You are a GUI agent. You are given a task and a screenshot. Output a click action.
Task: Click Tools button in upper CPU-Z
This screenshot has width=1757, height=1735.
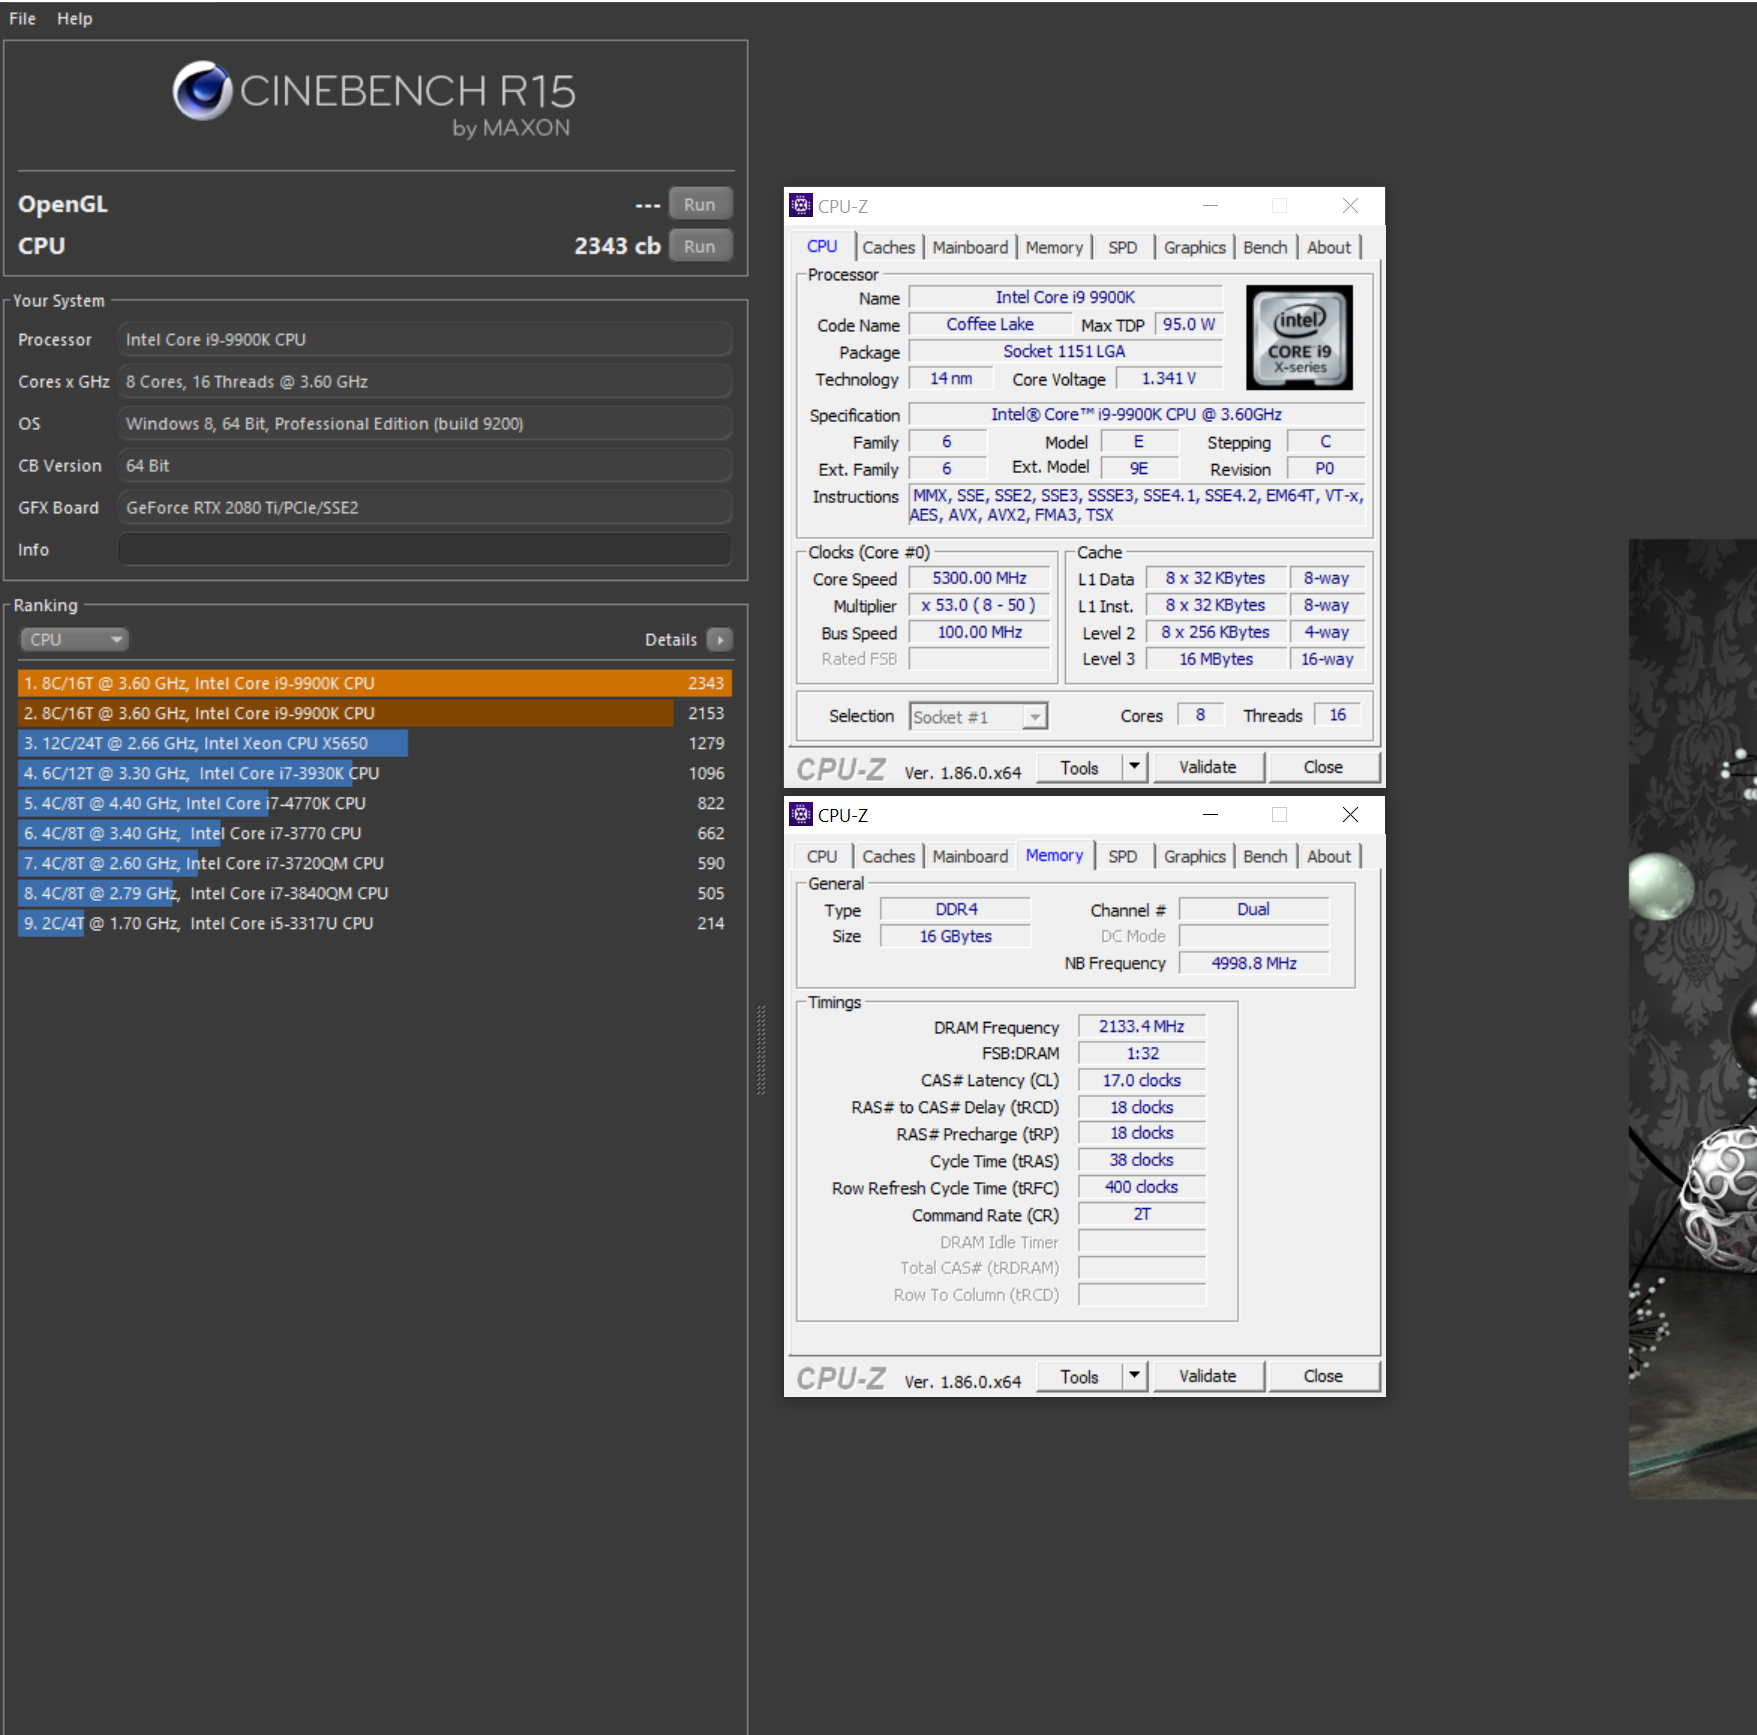pos(1079,767)
